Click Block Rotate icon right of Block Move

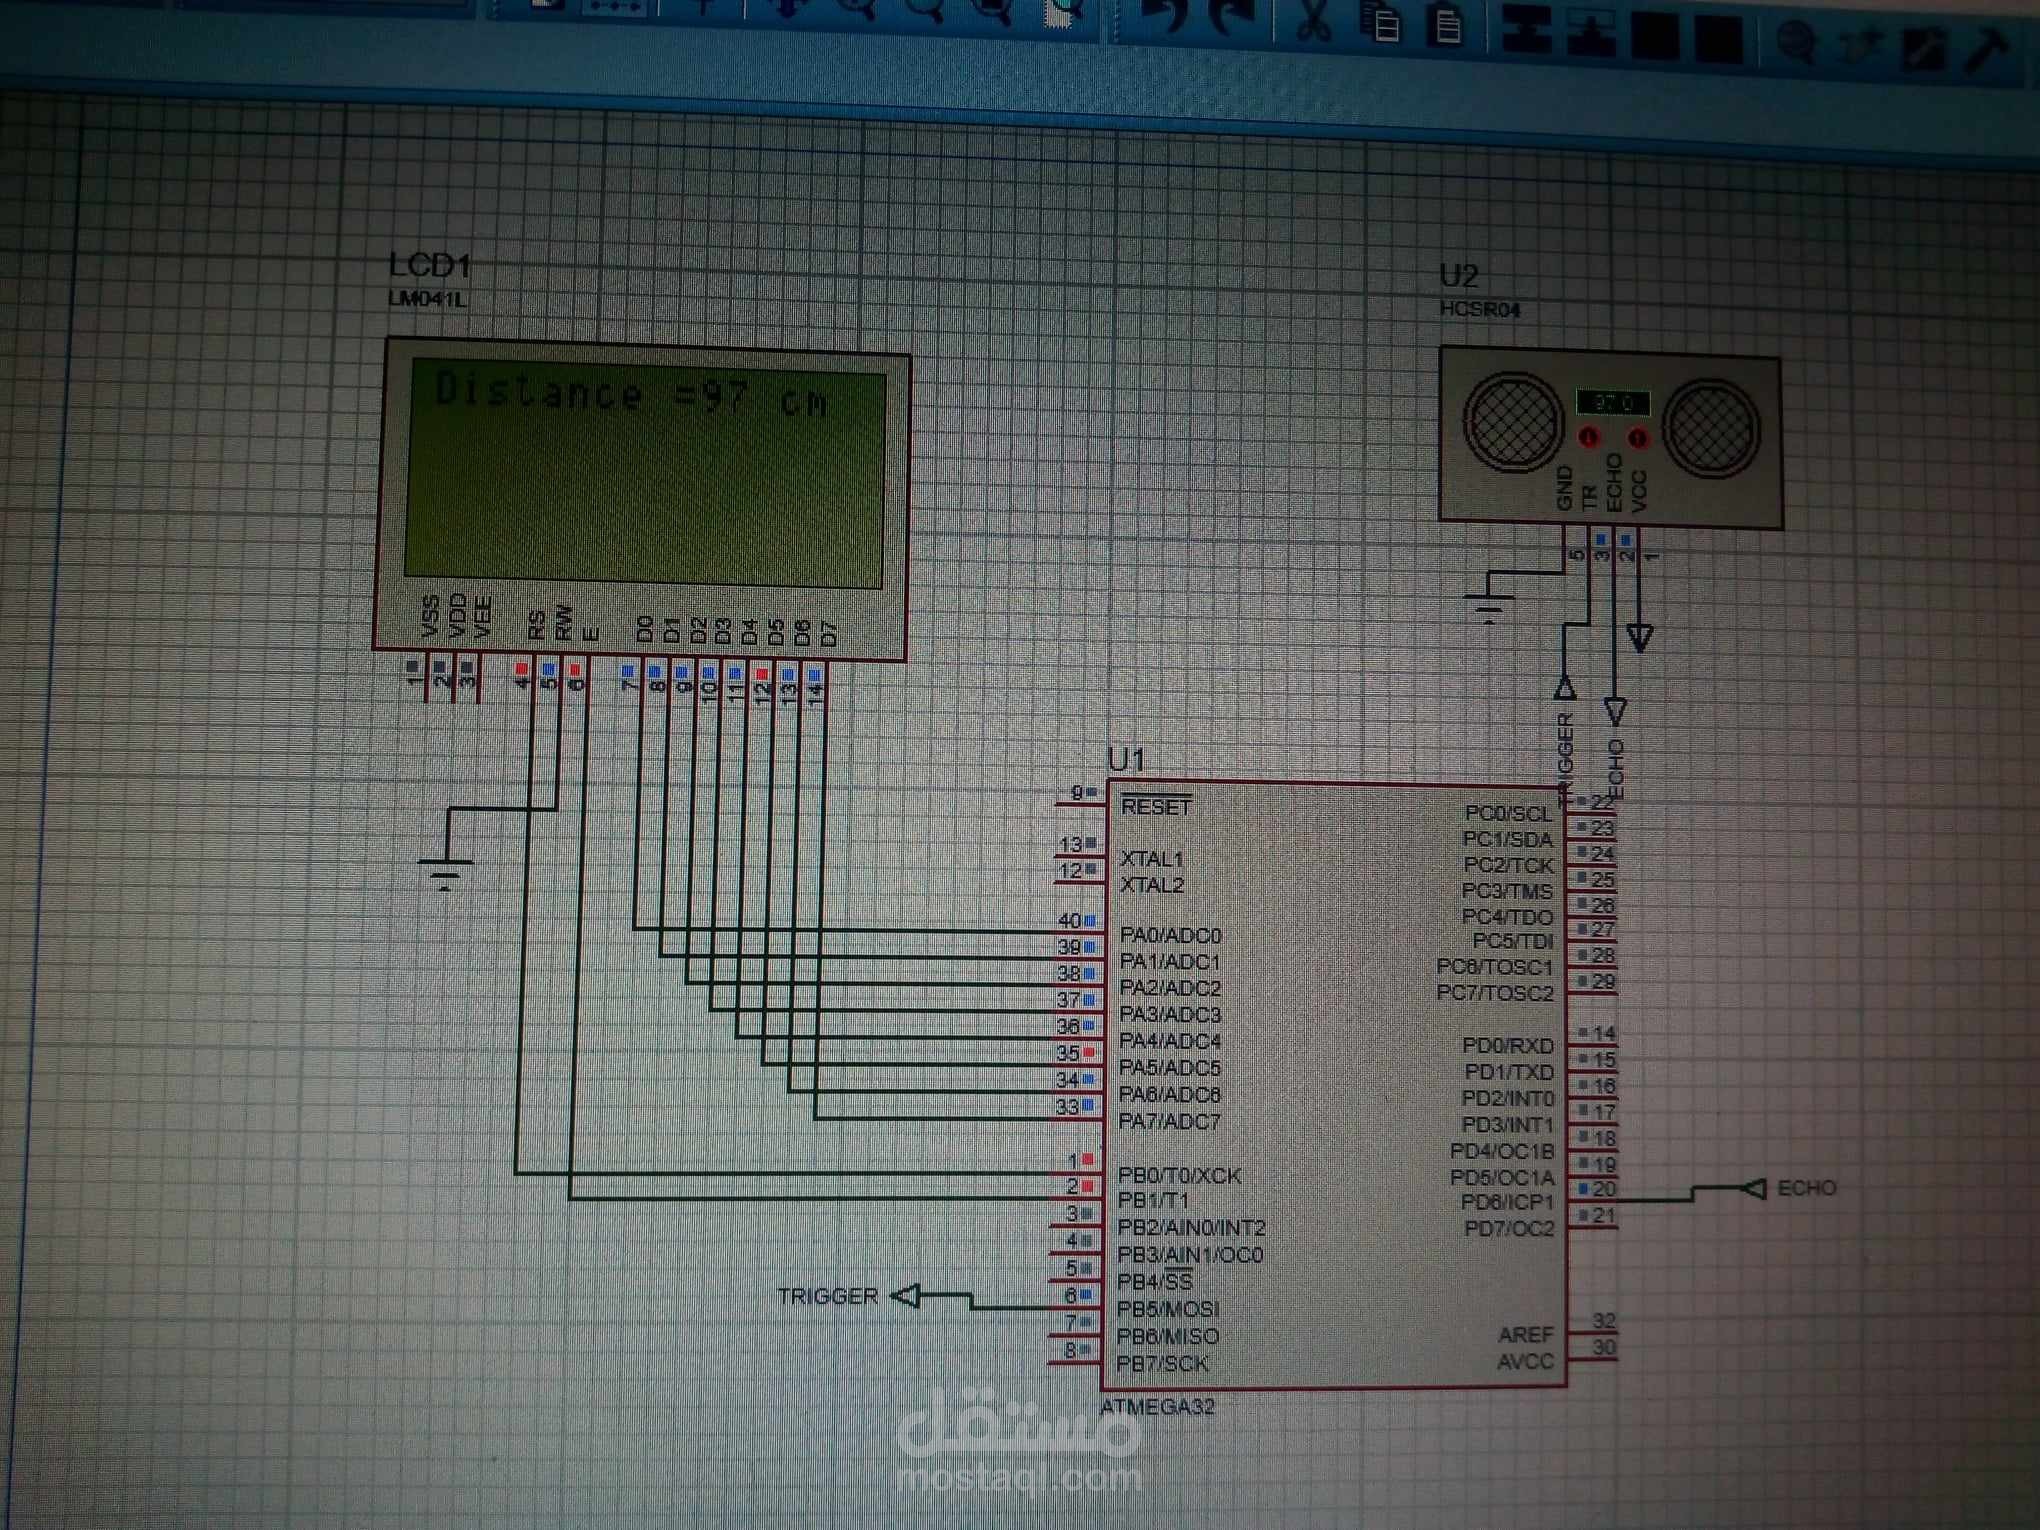[1655, 36]
